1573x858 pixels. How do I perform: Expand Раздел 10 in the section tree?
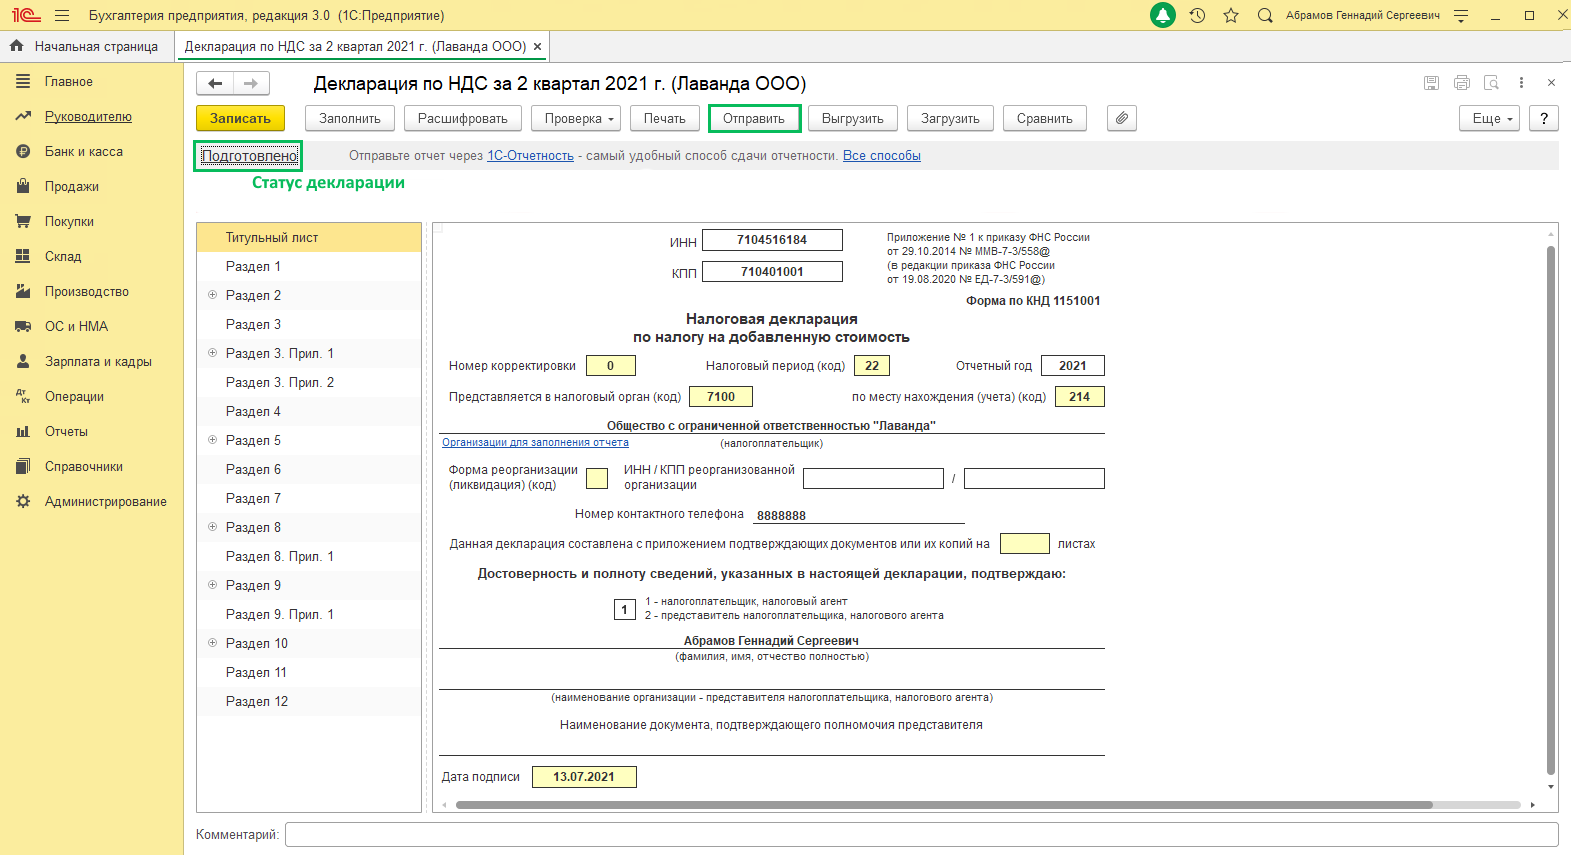pos(212,643)
